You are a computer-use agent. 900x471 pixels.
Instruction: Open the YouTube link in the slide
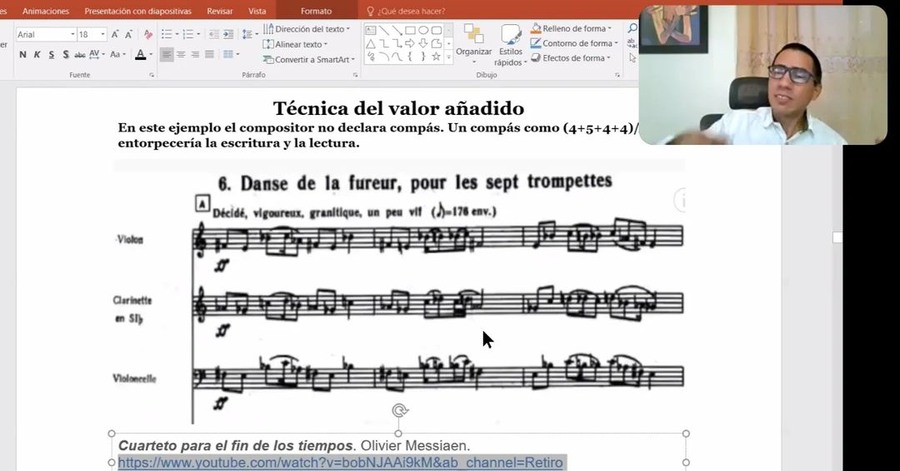click(x=340, y=462)
